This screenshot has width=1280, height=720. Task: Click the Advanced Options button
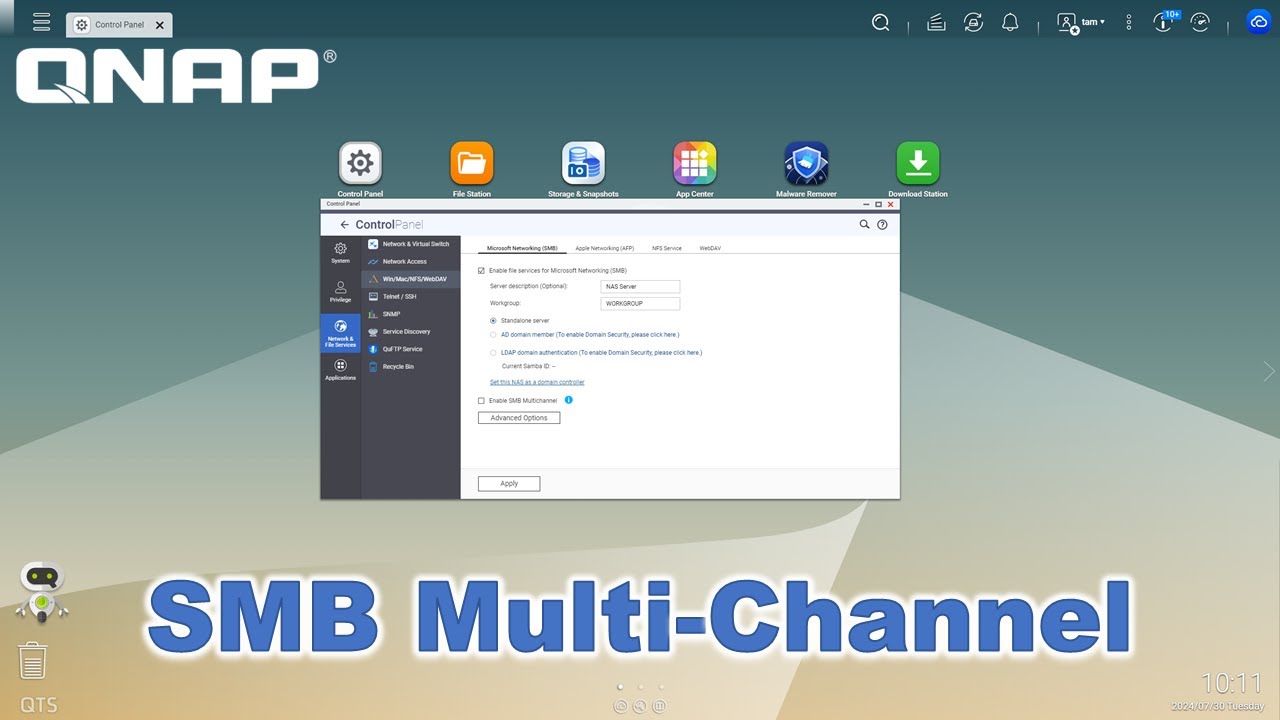(519, 418)
